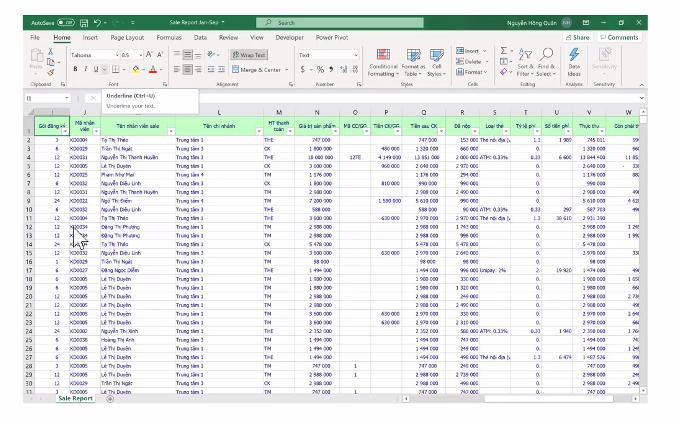Open filter dropdown for Giá trị sản phẩm
The image size is (679, 423).
coord(335,132)
